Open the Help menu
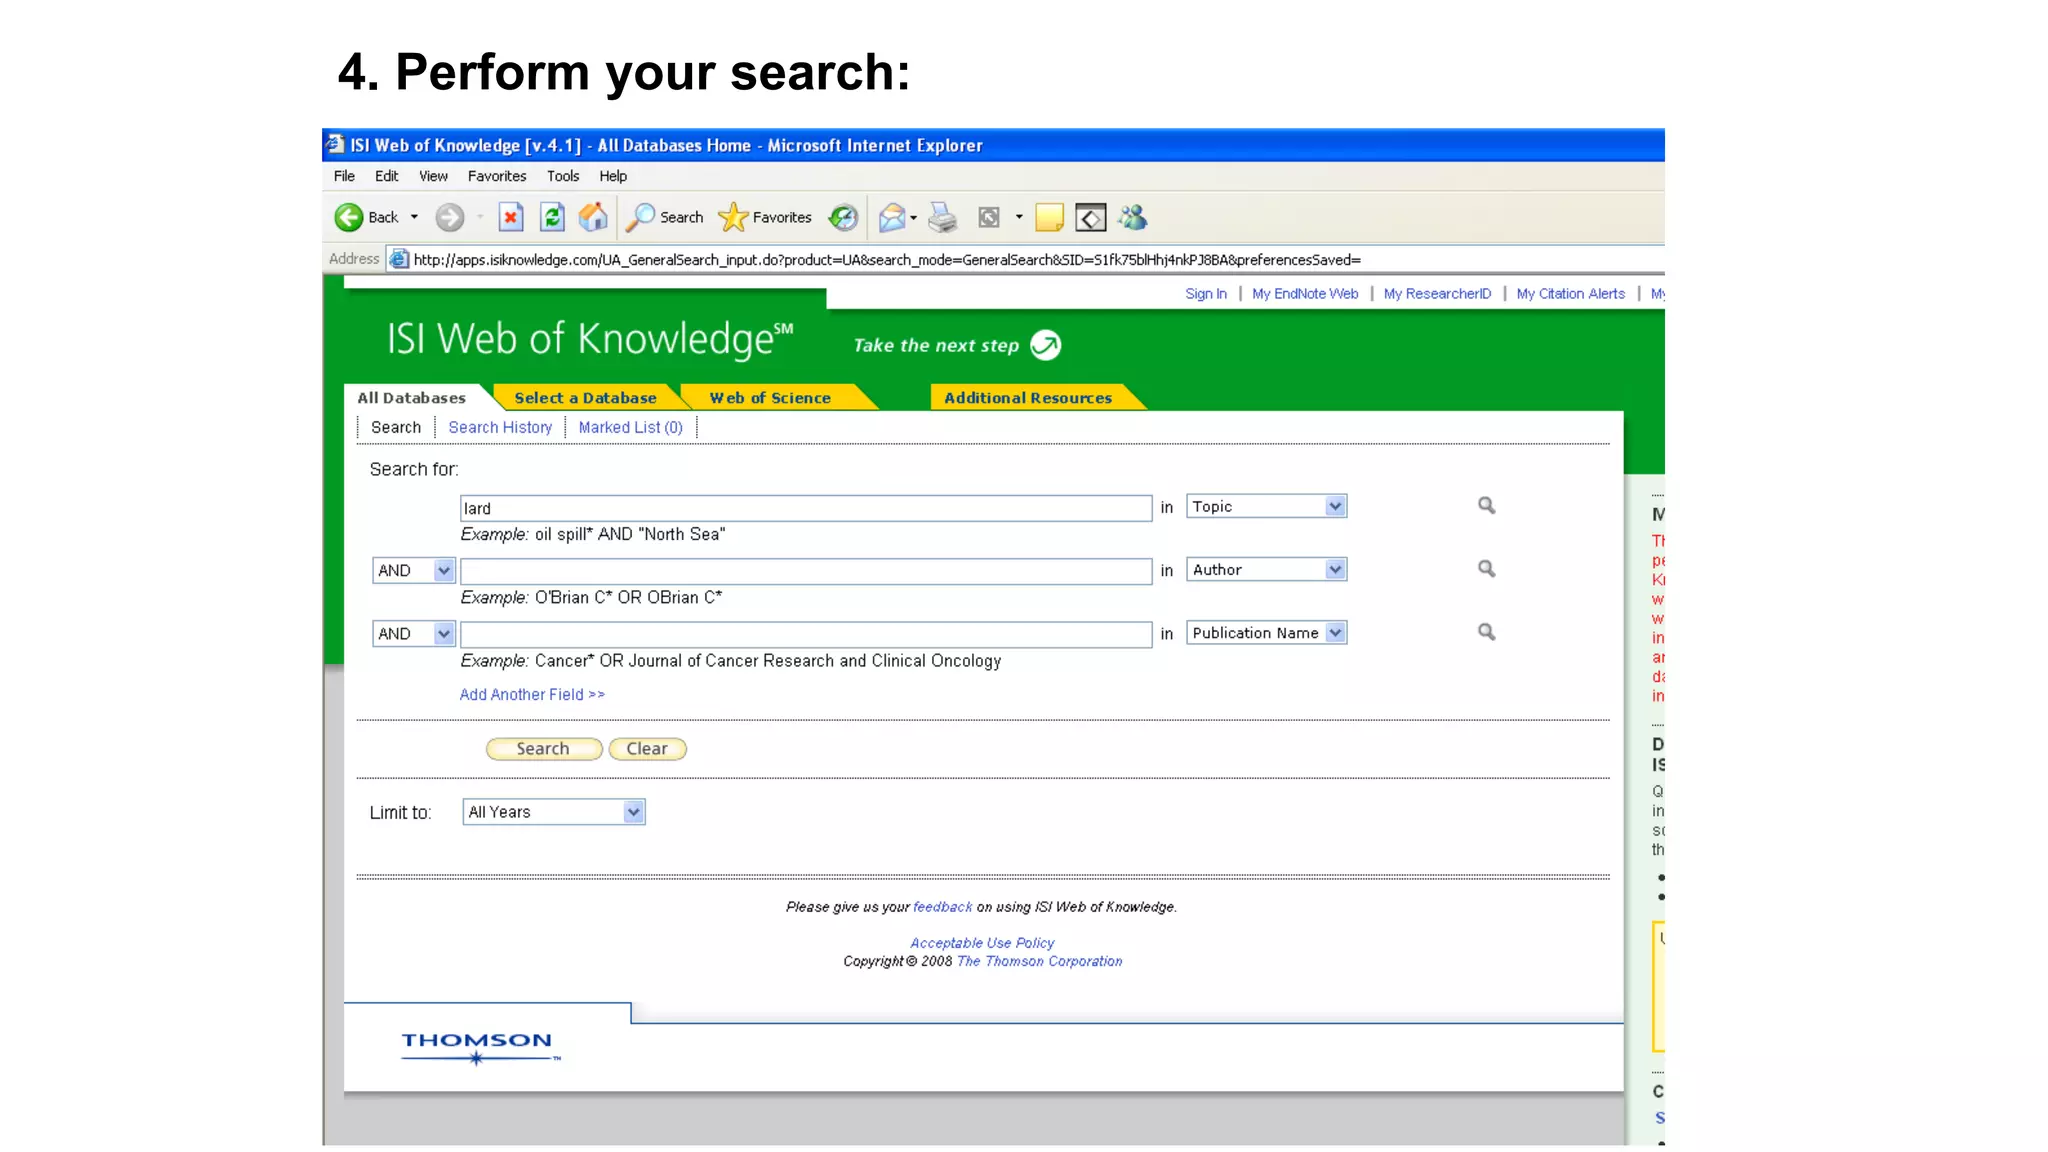This screenshot has height=1152, width=2048. click(613, 176)
